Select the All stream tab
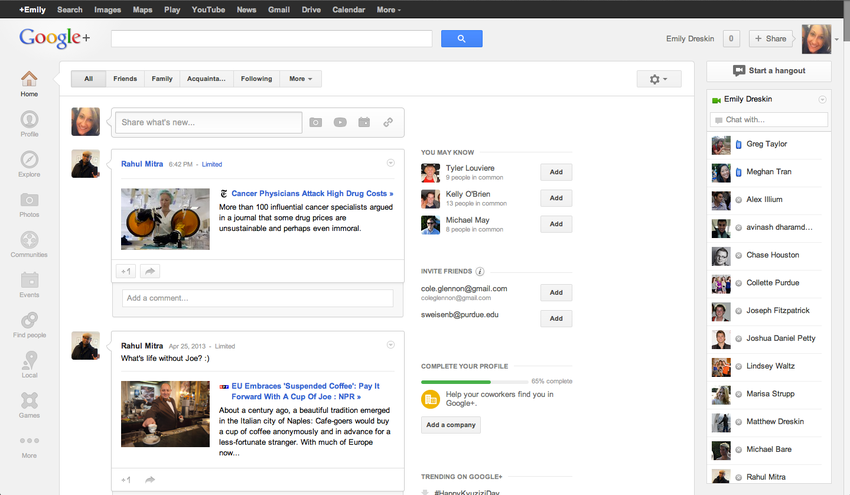850x495 pixels. pos(89,79)
